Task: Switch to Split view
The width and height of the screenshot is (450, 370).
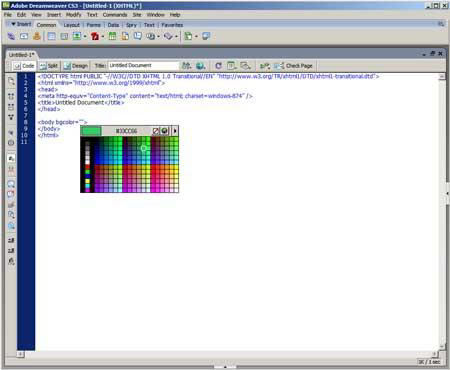Action: tap(49, 66)
